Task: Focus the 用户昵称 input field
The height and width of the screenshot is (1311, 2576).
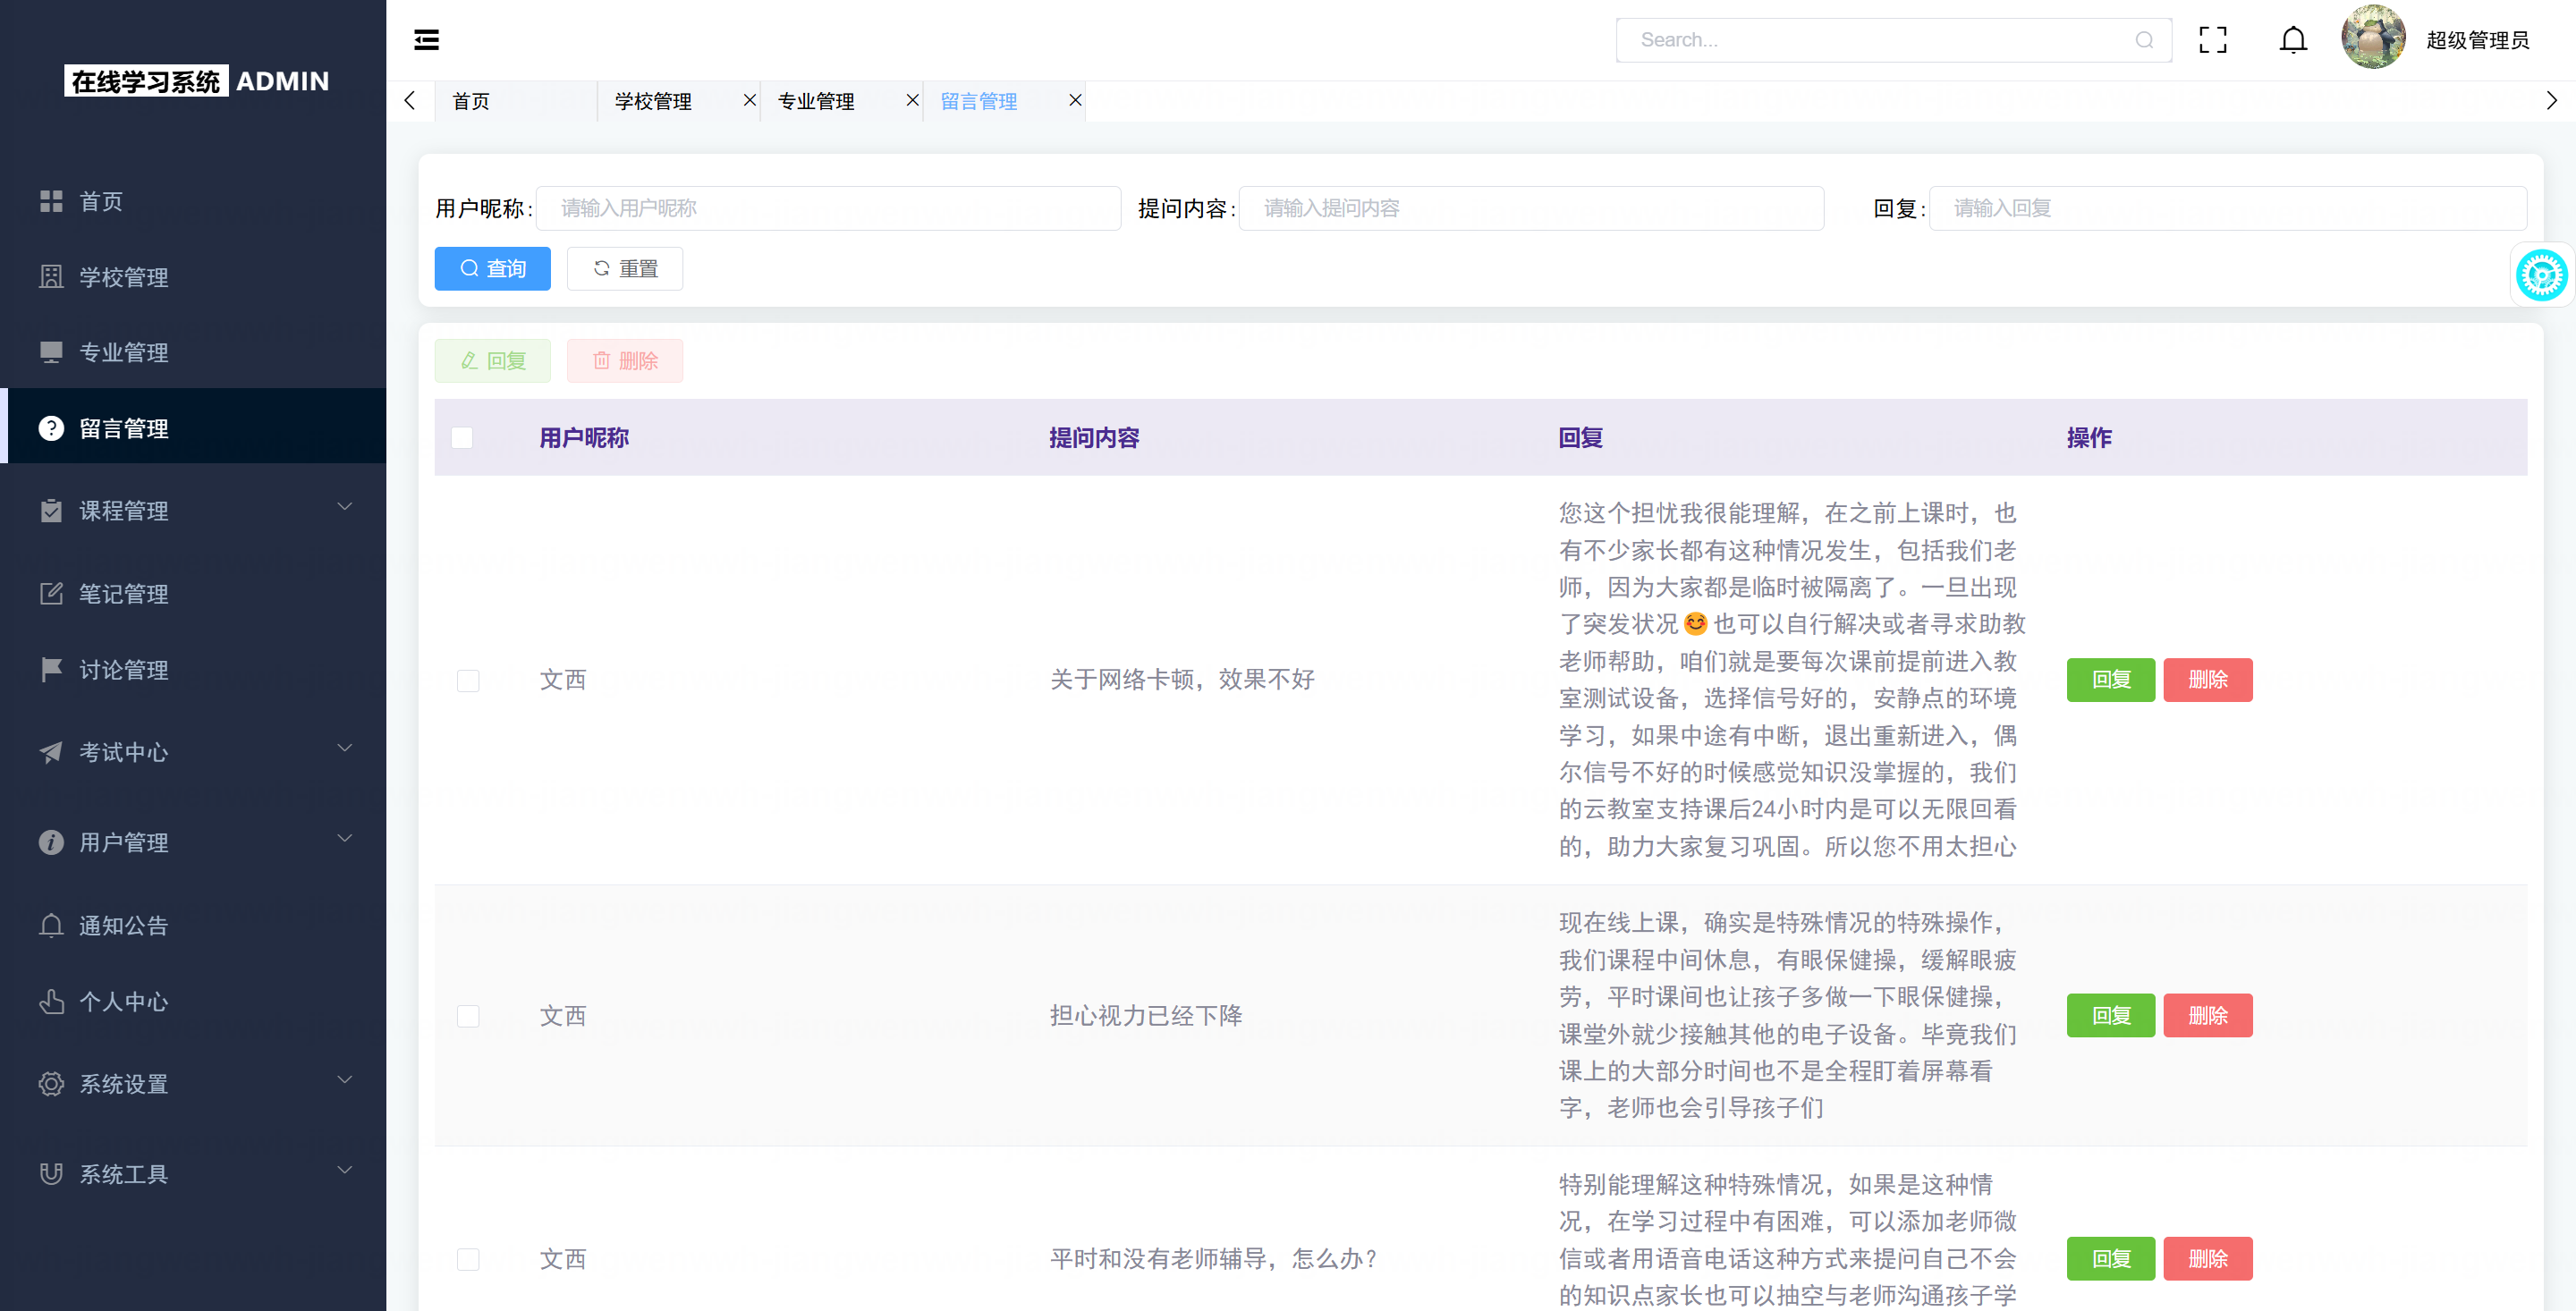Action: coord(828,208)
